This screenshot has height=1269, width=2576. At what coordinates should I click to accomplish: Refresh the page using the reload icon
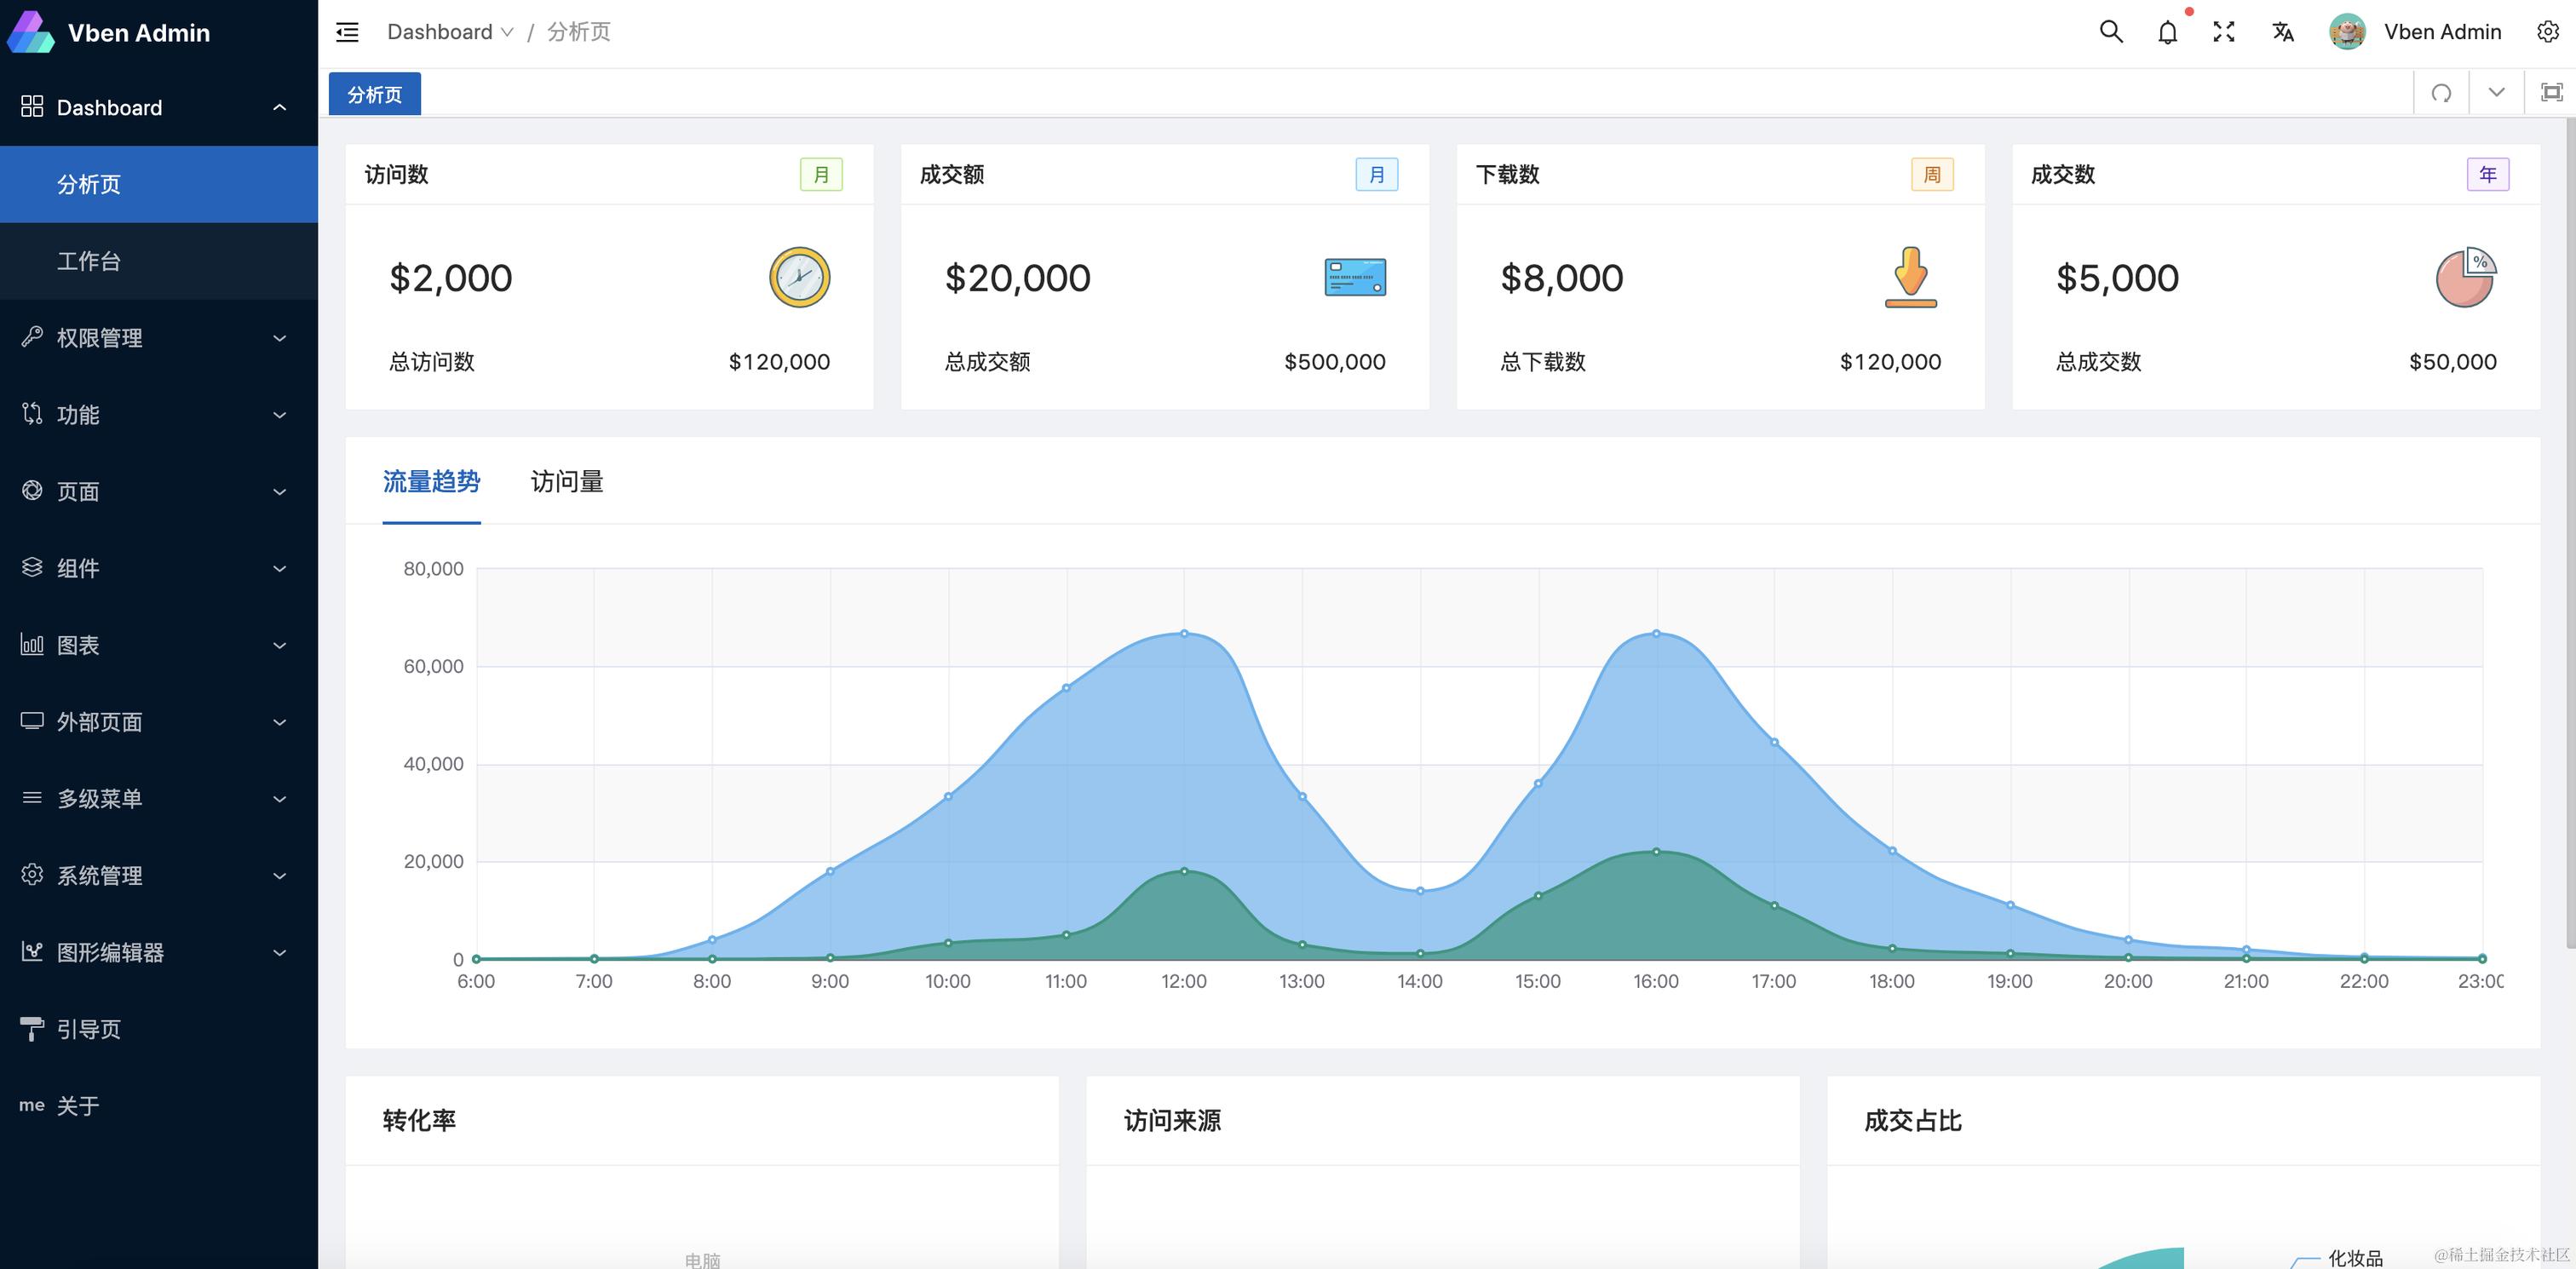point(2442,92)
